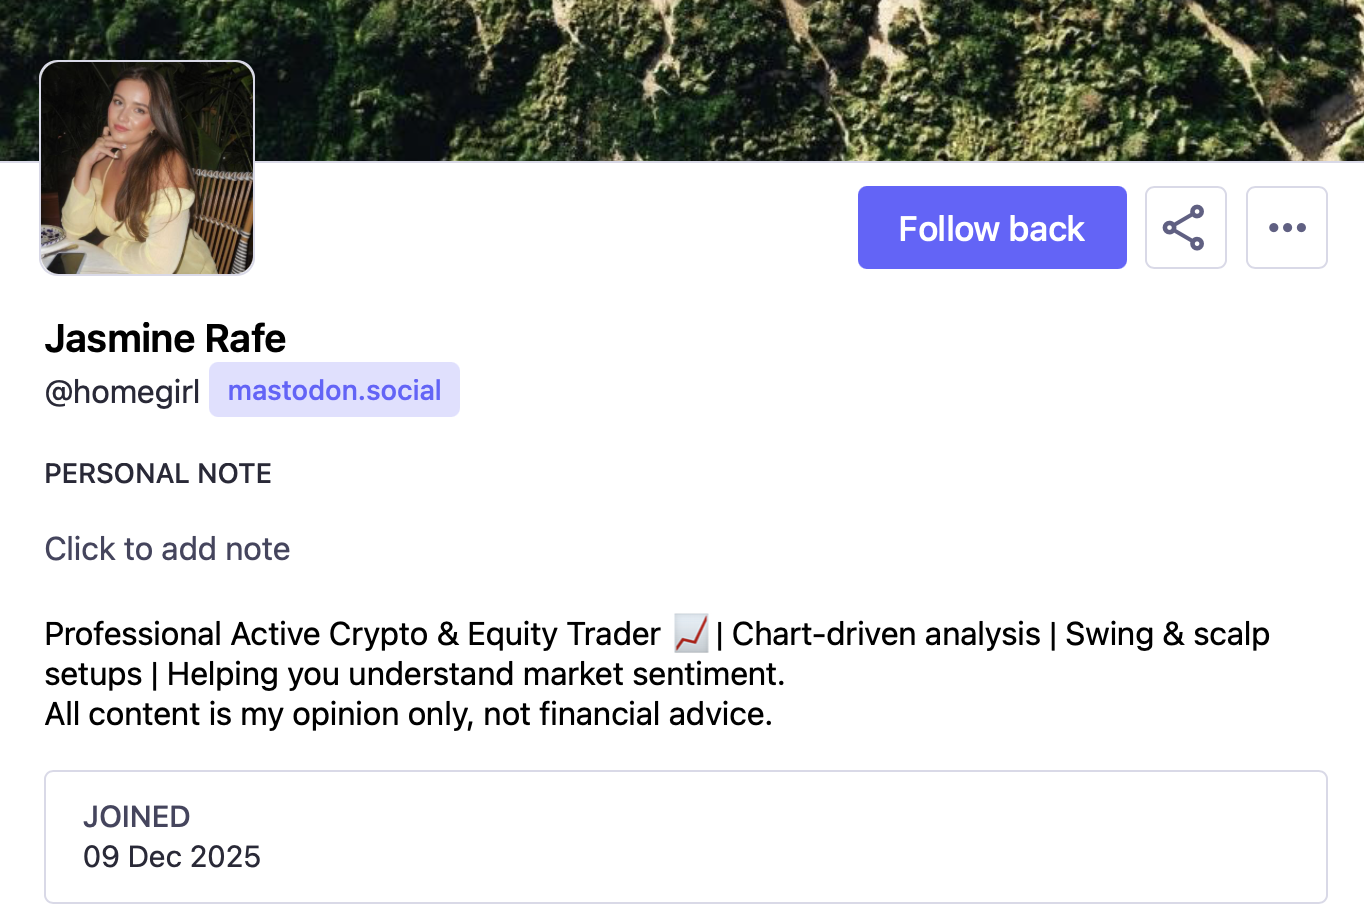The image size is (1364, 924).
Task: Click the 'Professional Active Crypto & Equity Trader' text
Action: [352, 634]
